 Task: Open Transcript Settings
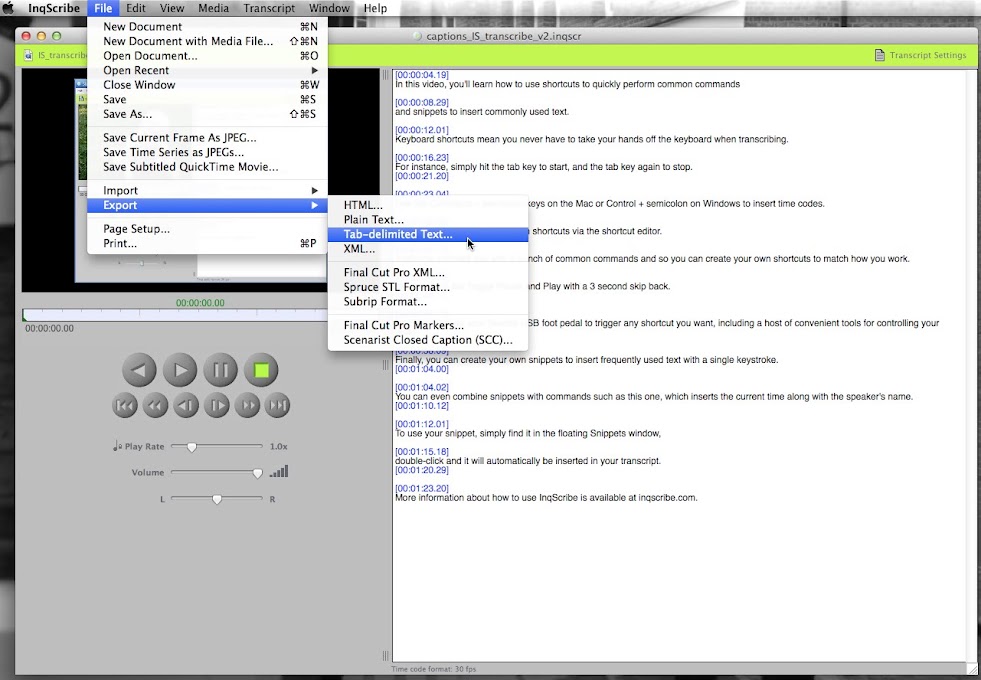pos(920,55)
